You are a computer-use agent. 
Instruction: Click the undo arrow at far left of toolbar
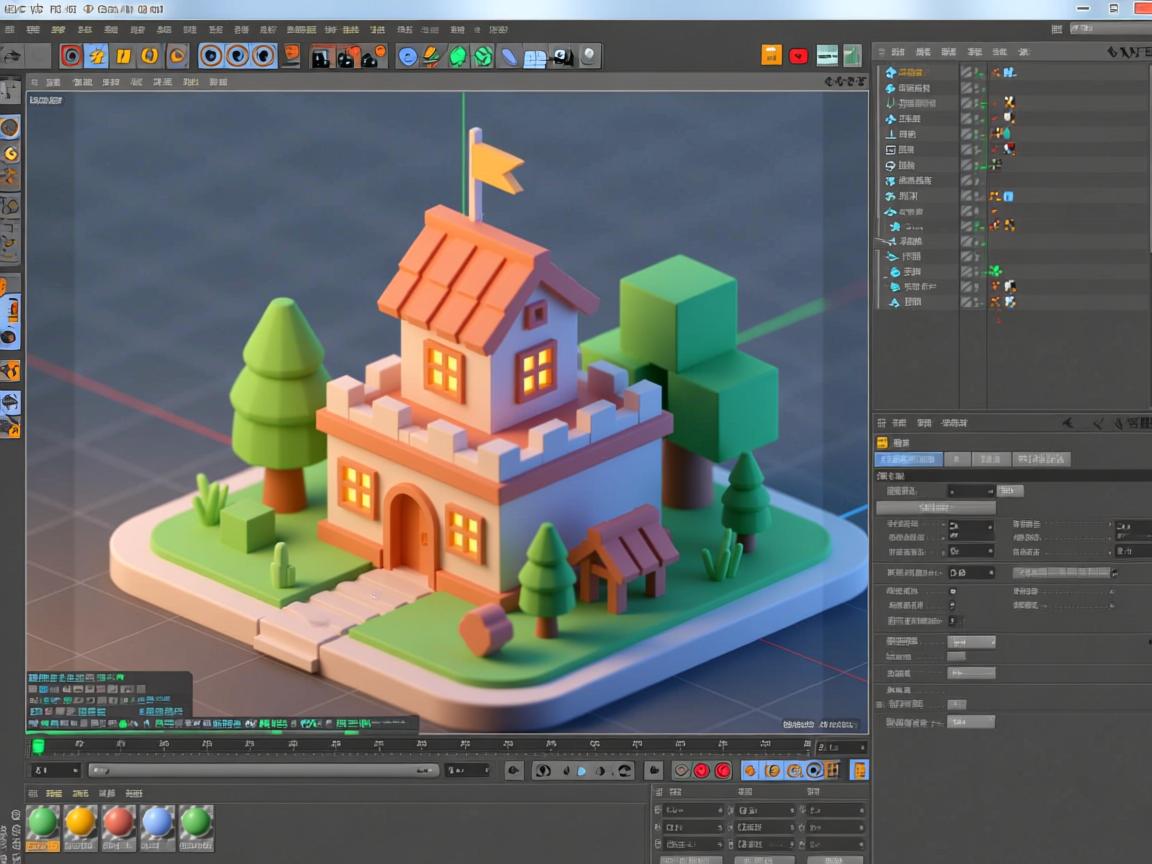click(12, 56)
